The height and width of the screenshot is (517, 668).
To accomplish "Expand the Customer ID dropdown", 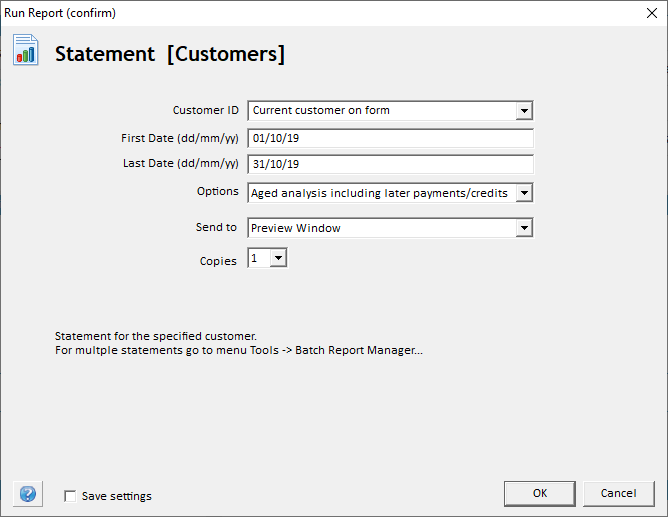I will [524, 110].
